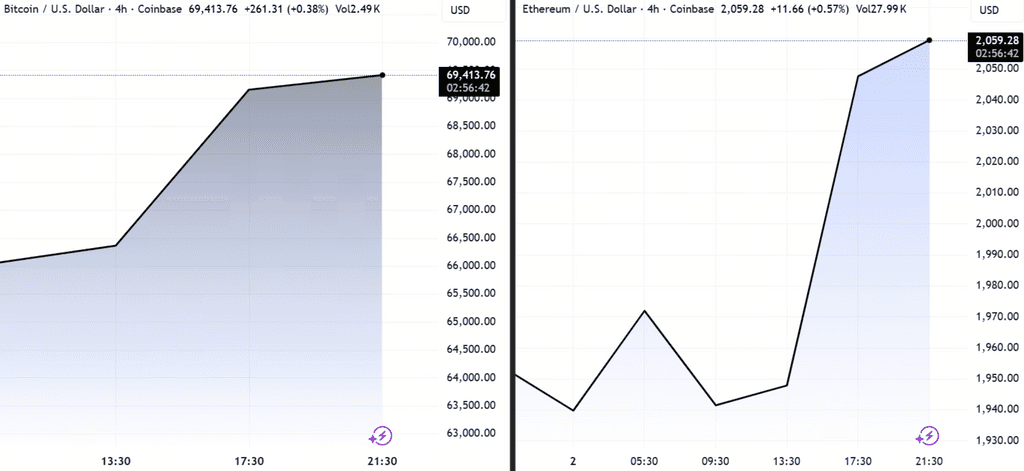This screenshot has width=1024, height=471.
Task: Click the 69,413.76 Bitcoin price label
Action: (x=470, y=74)
